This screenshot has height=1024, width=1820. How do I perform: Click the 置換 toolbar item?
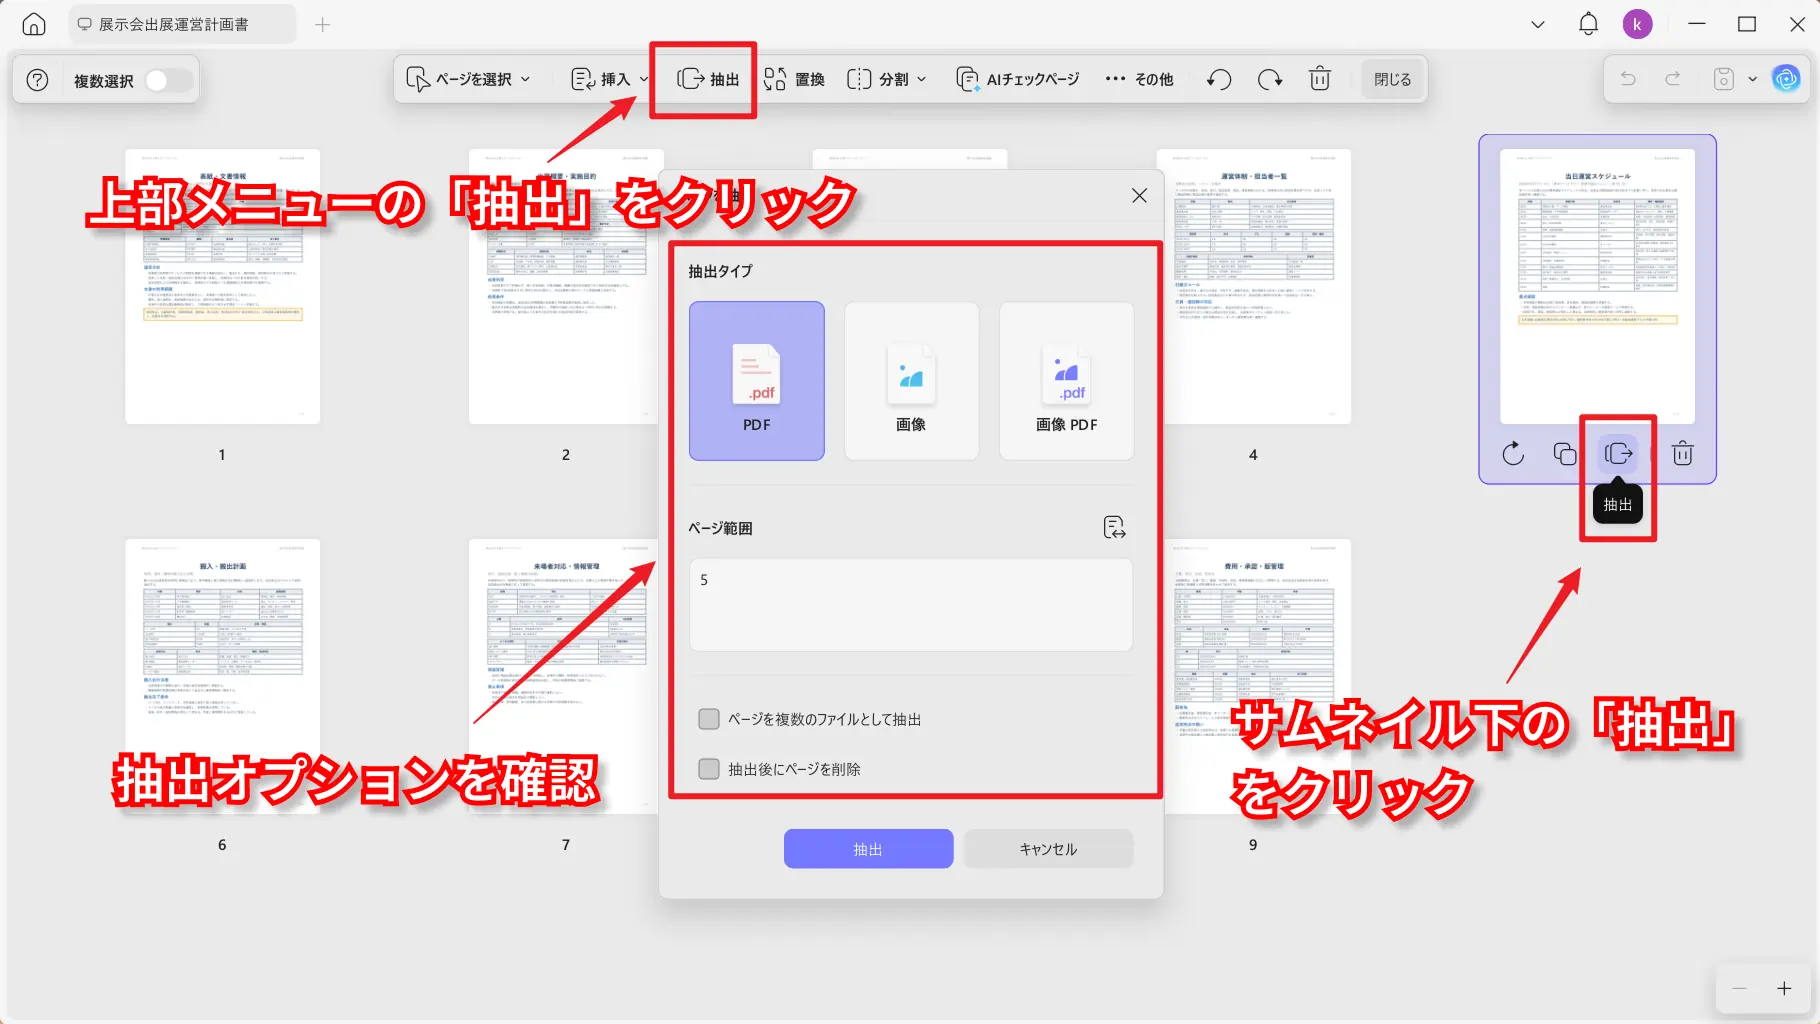pos(794,79)
